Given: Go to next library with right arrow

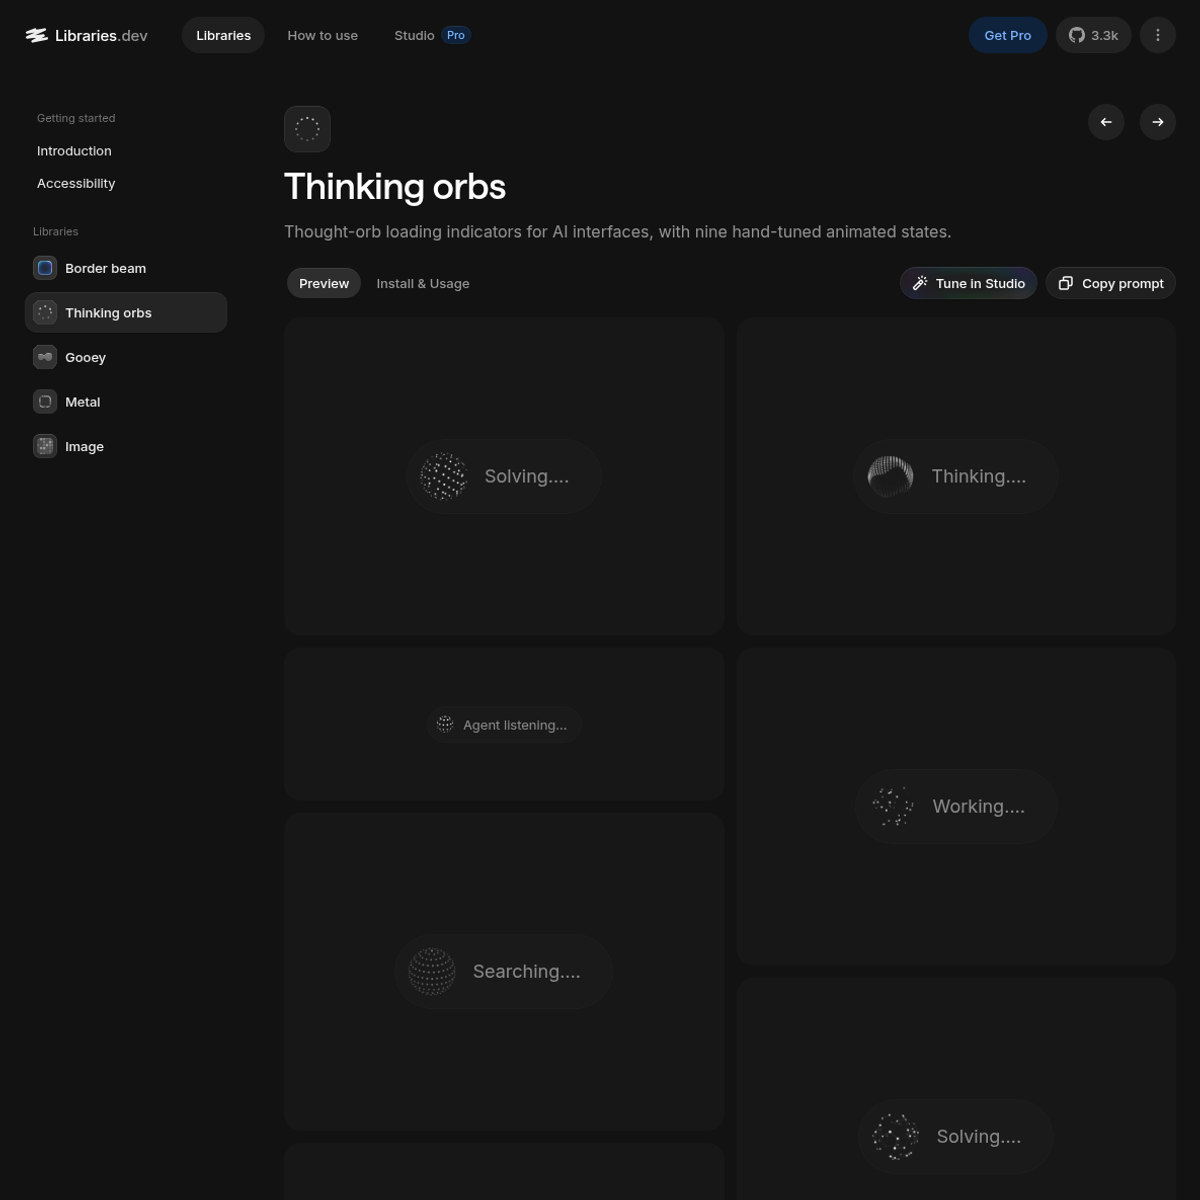Looking at the screenshot, I should click(1157, 122).
